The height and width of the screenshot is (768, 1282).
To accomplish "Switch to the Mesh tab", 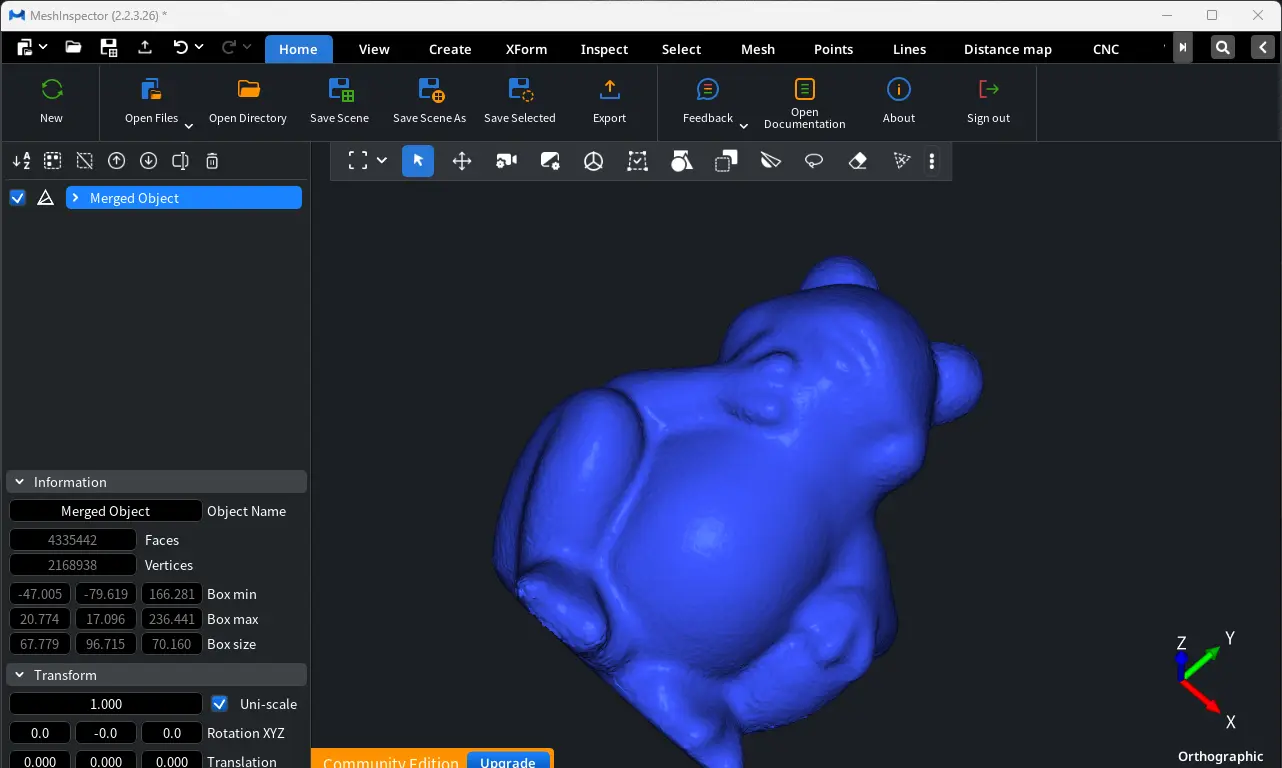I will click(x=758, y=49).
